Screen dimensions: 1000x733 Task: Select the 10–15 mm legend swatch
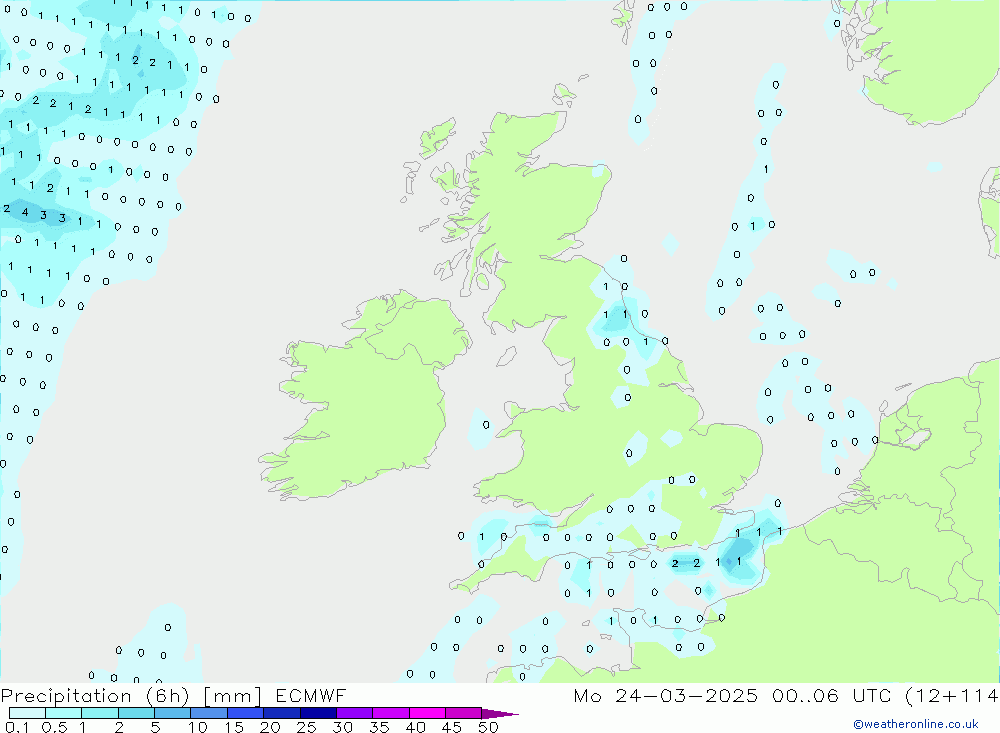[x=209, y=713]
